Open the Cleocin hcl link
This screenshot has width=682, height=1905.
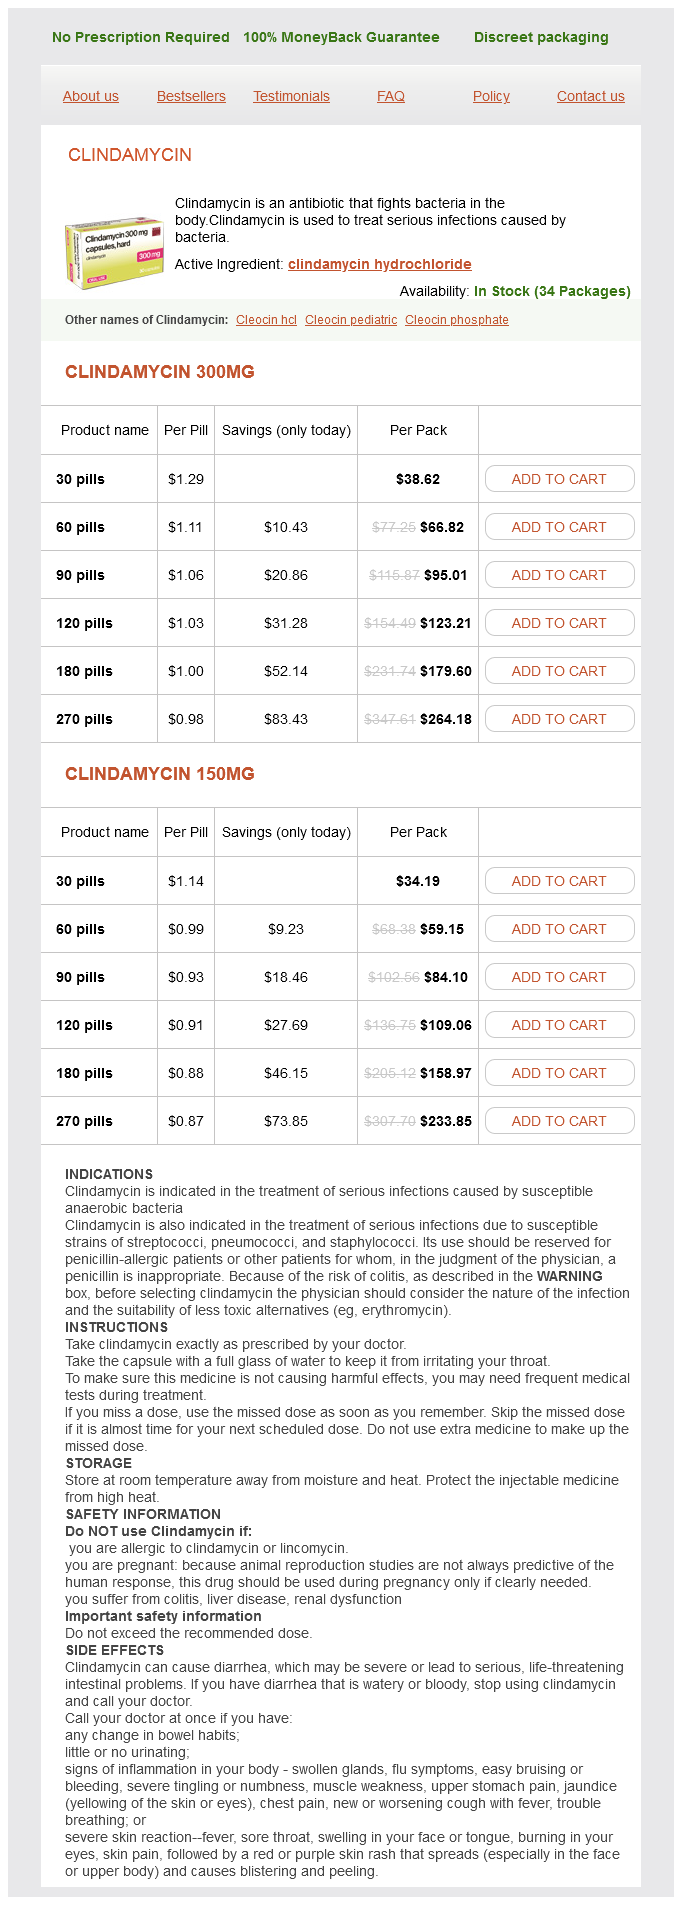(x=266, y=320)
